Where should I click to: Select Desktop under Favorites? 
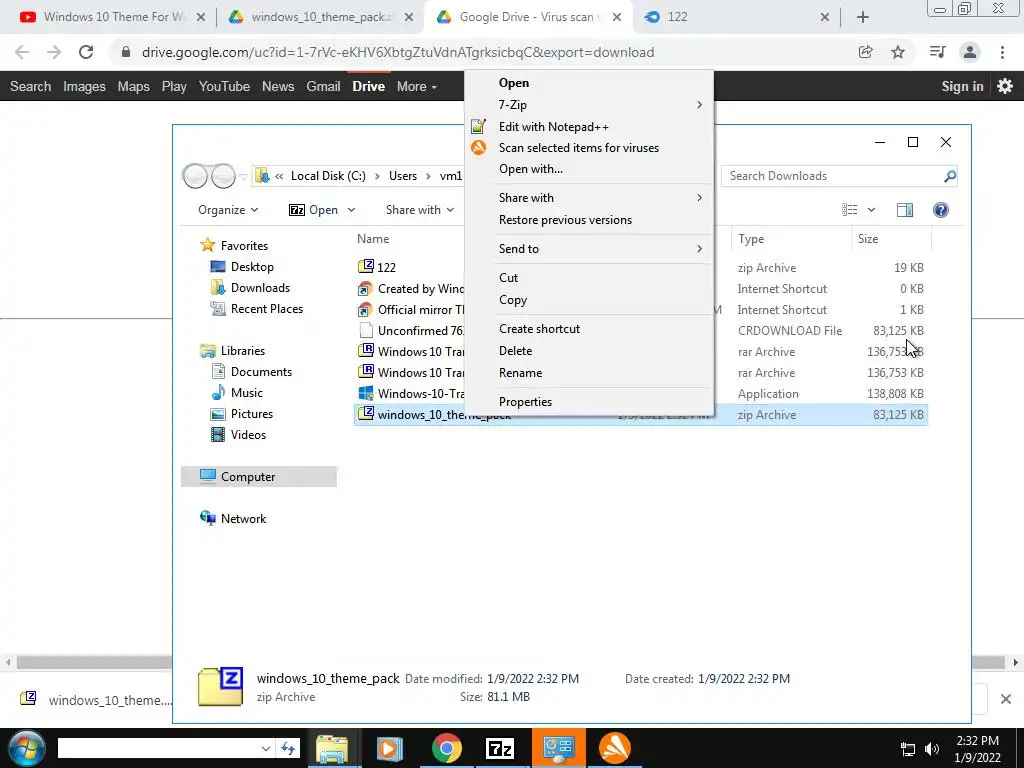[x=252, y=266]
